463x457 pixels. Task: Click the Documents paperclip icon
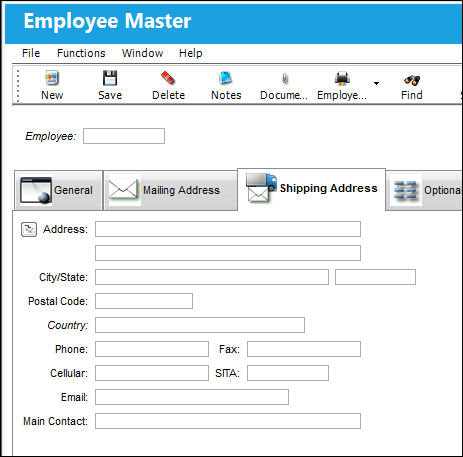pyautogui.click(x=285, y=79)
